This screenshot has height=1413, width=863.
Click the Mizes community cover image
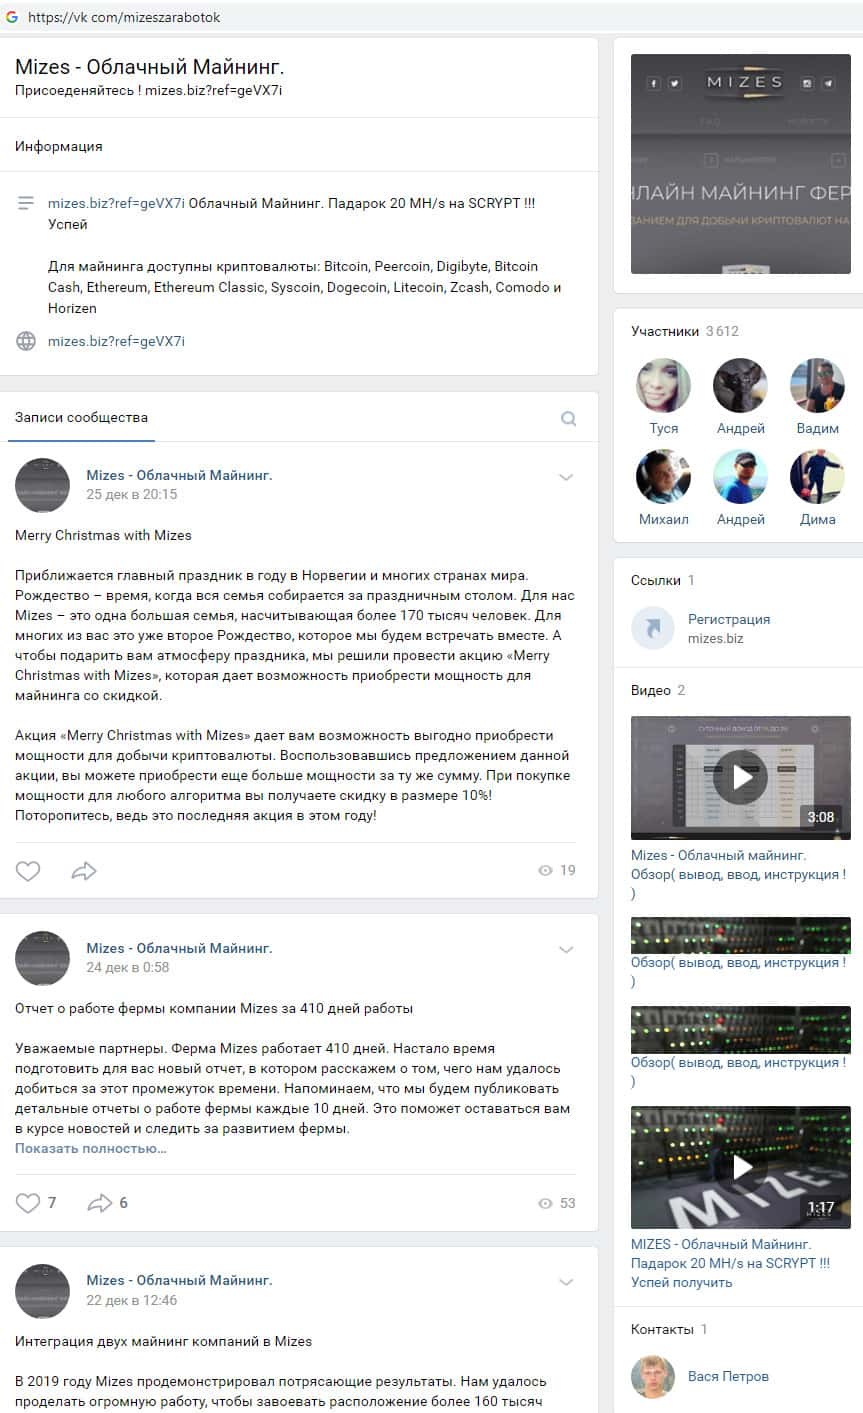pos(741,164)
